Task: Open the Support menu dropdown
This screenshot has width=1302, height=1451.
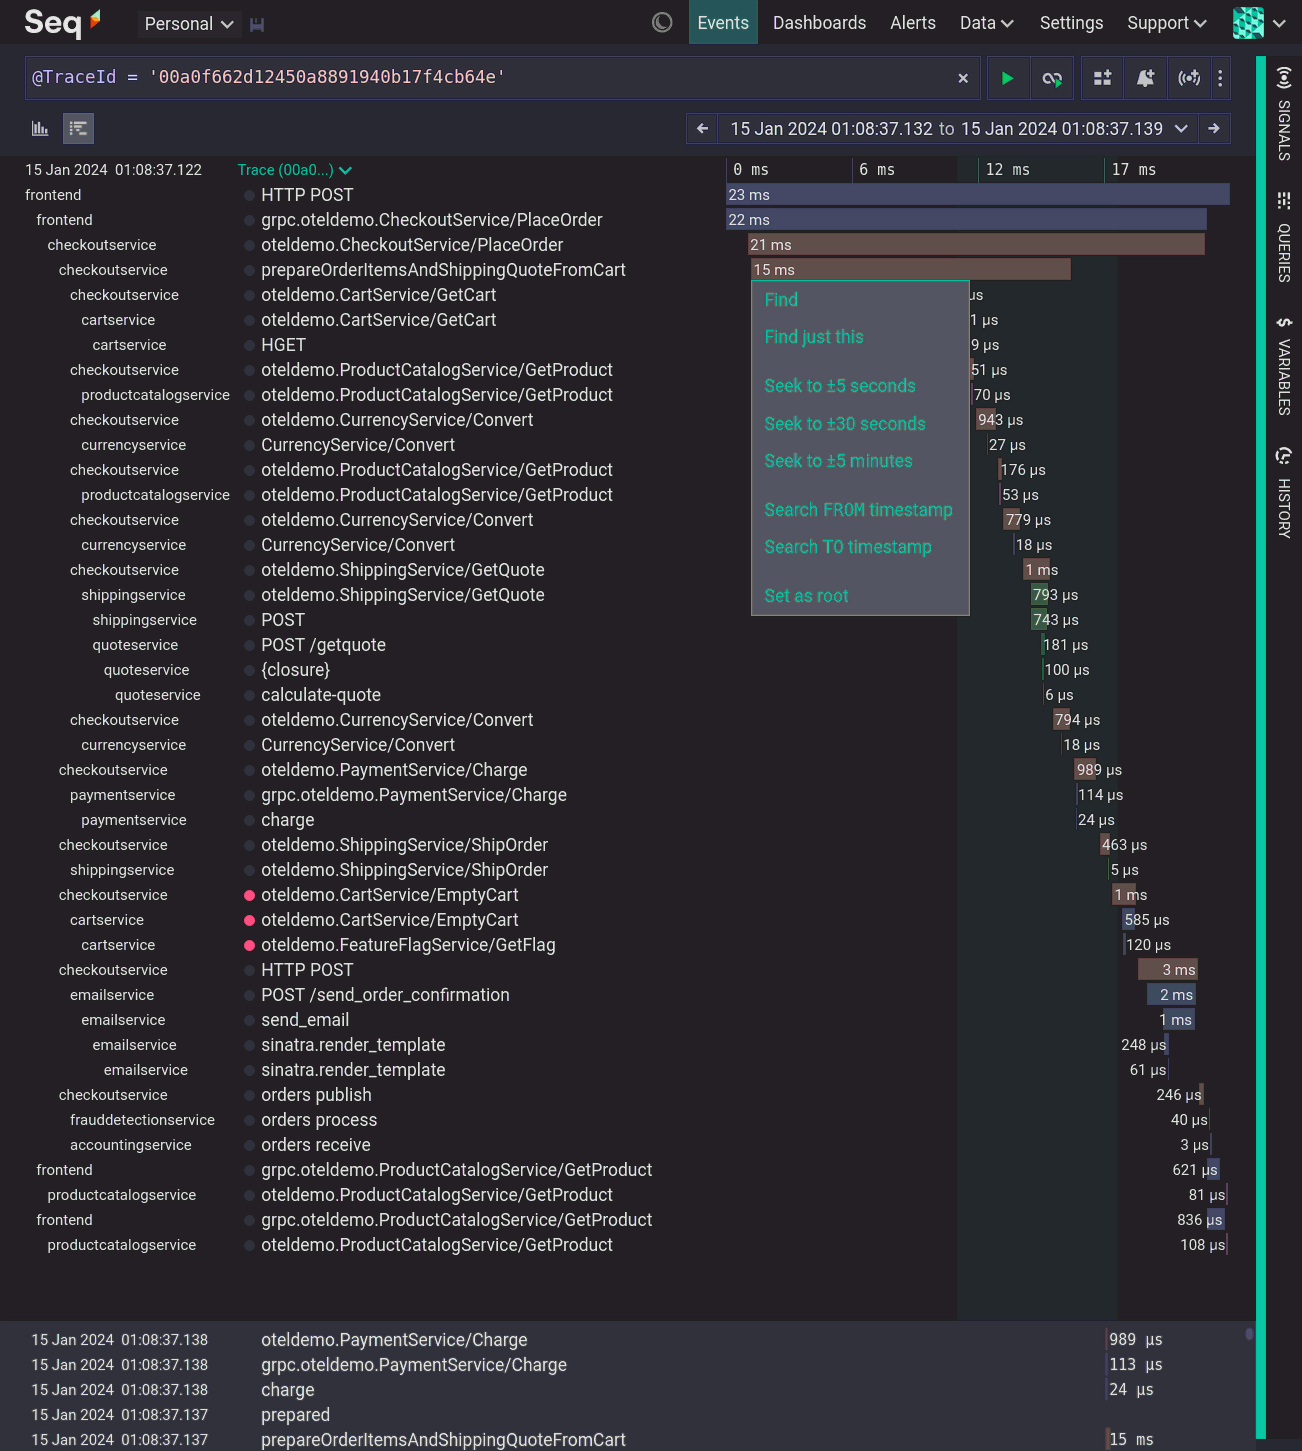Action: pos(1167,23)
